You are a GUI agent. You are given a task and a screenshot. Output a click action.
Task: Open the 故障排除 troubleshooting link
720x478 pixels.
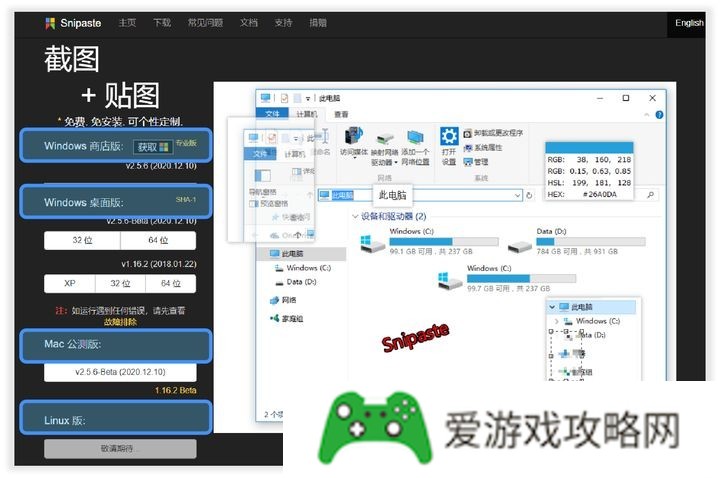coord(120,321)
